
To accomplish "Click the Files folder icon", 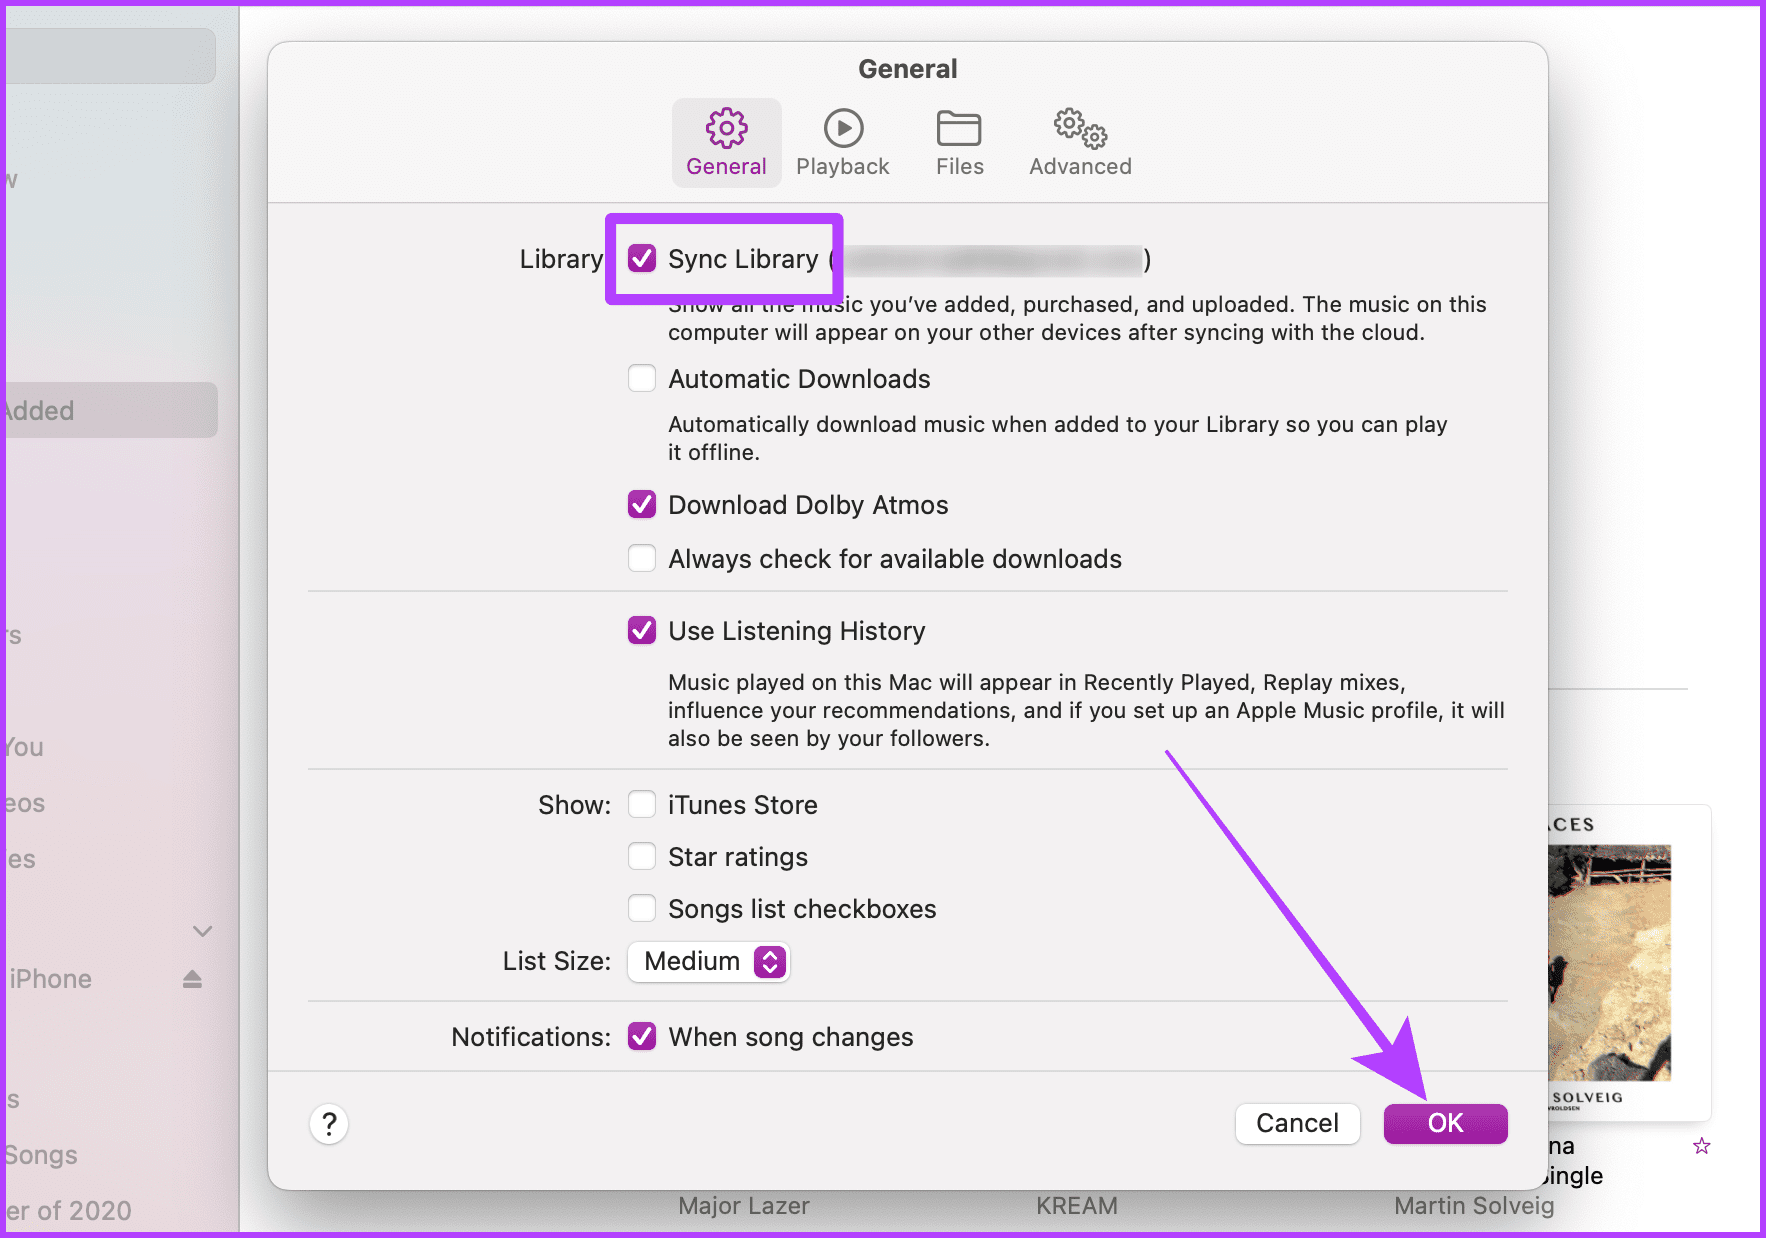I will coord(958,129).
